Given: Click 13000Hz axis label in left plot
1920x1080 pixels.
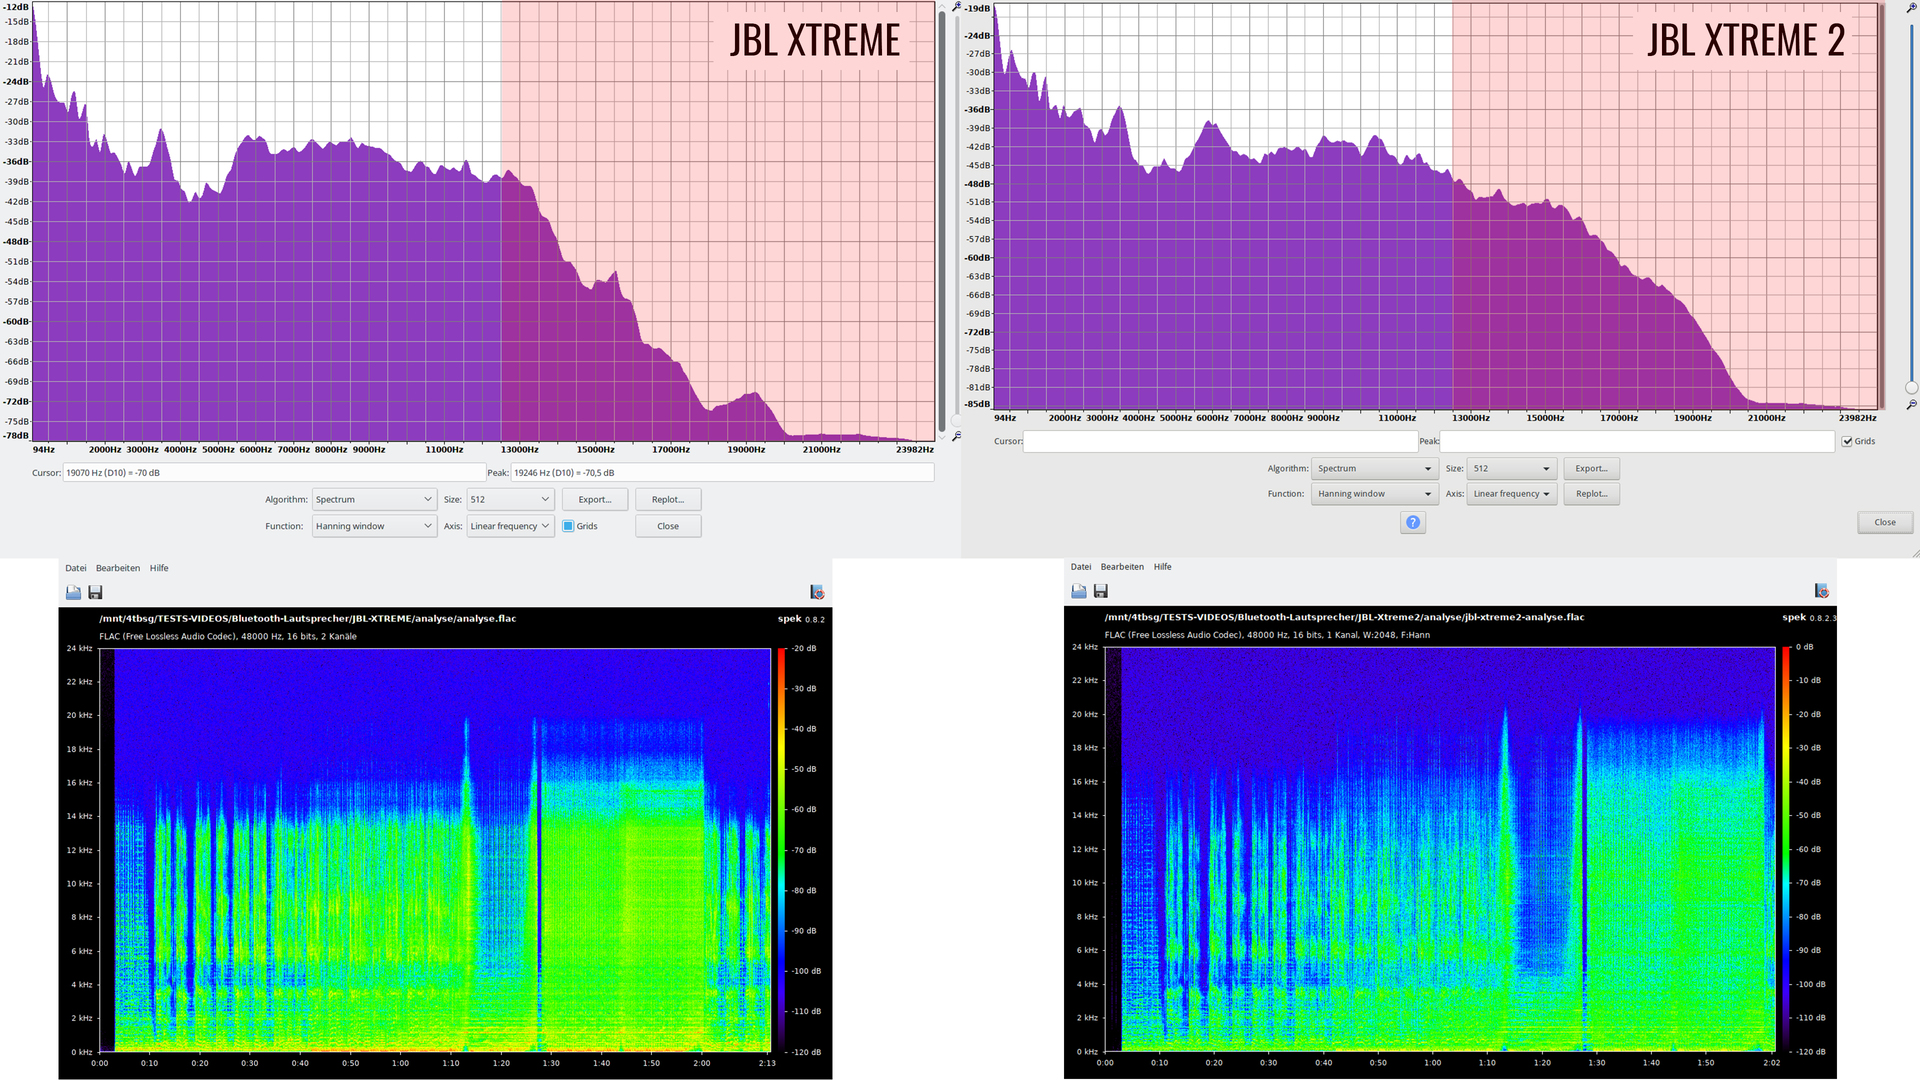Looking at the screenshot, I should coord(520,450).
